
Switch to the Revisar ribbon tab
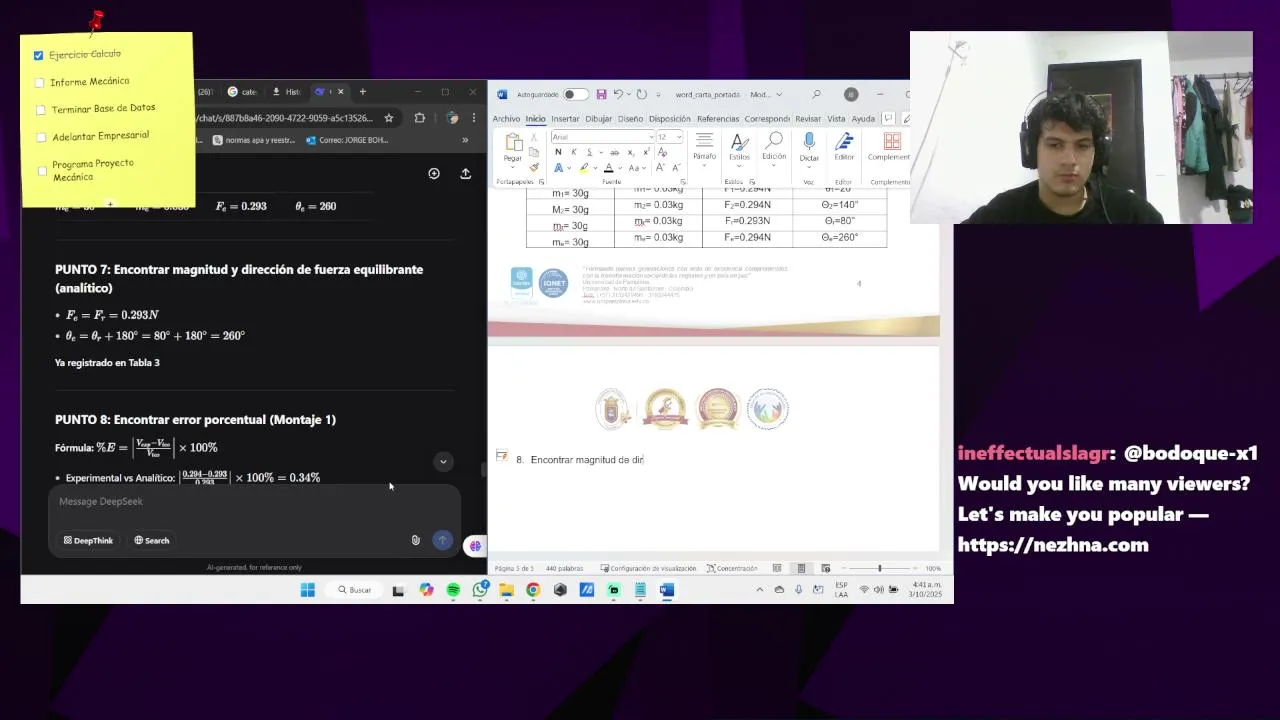[808, 119]
